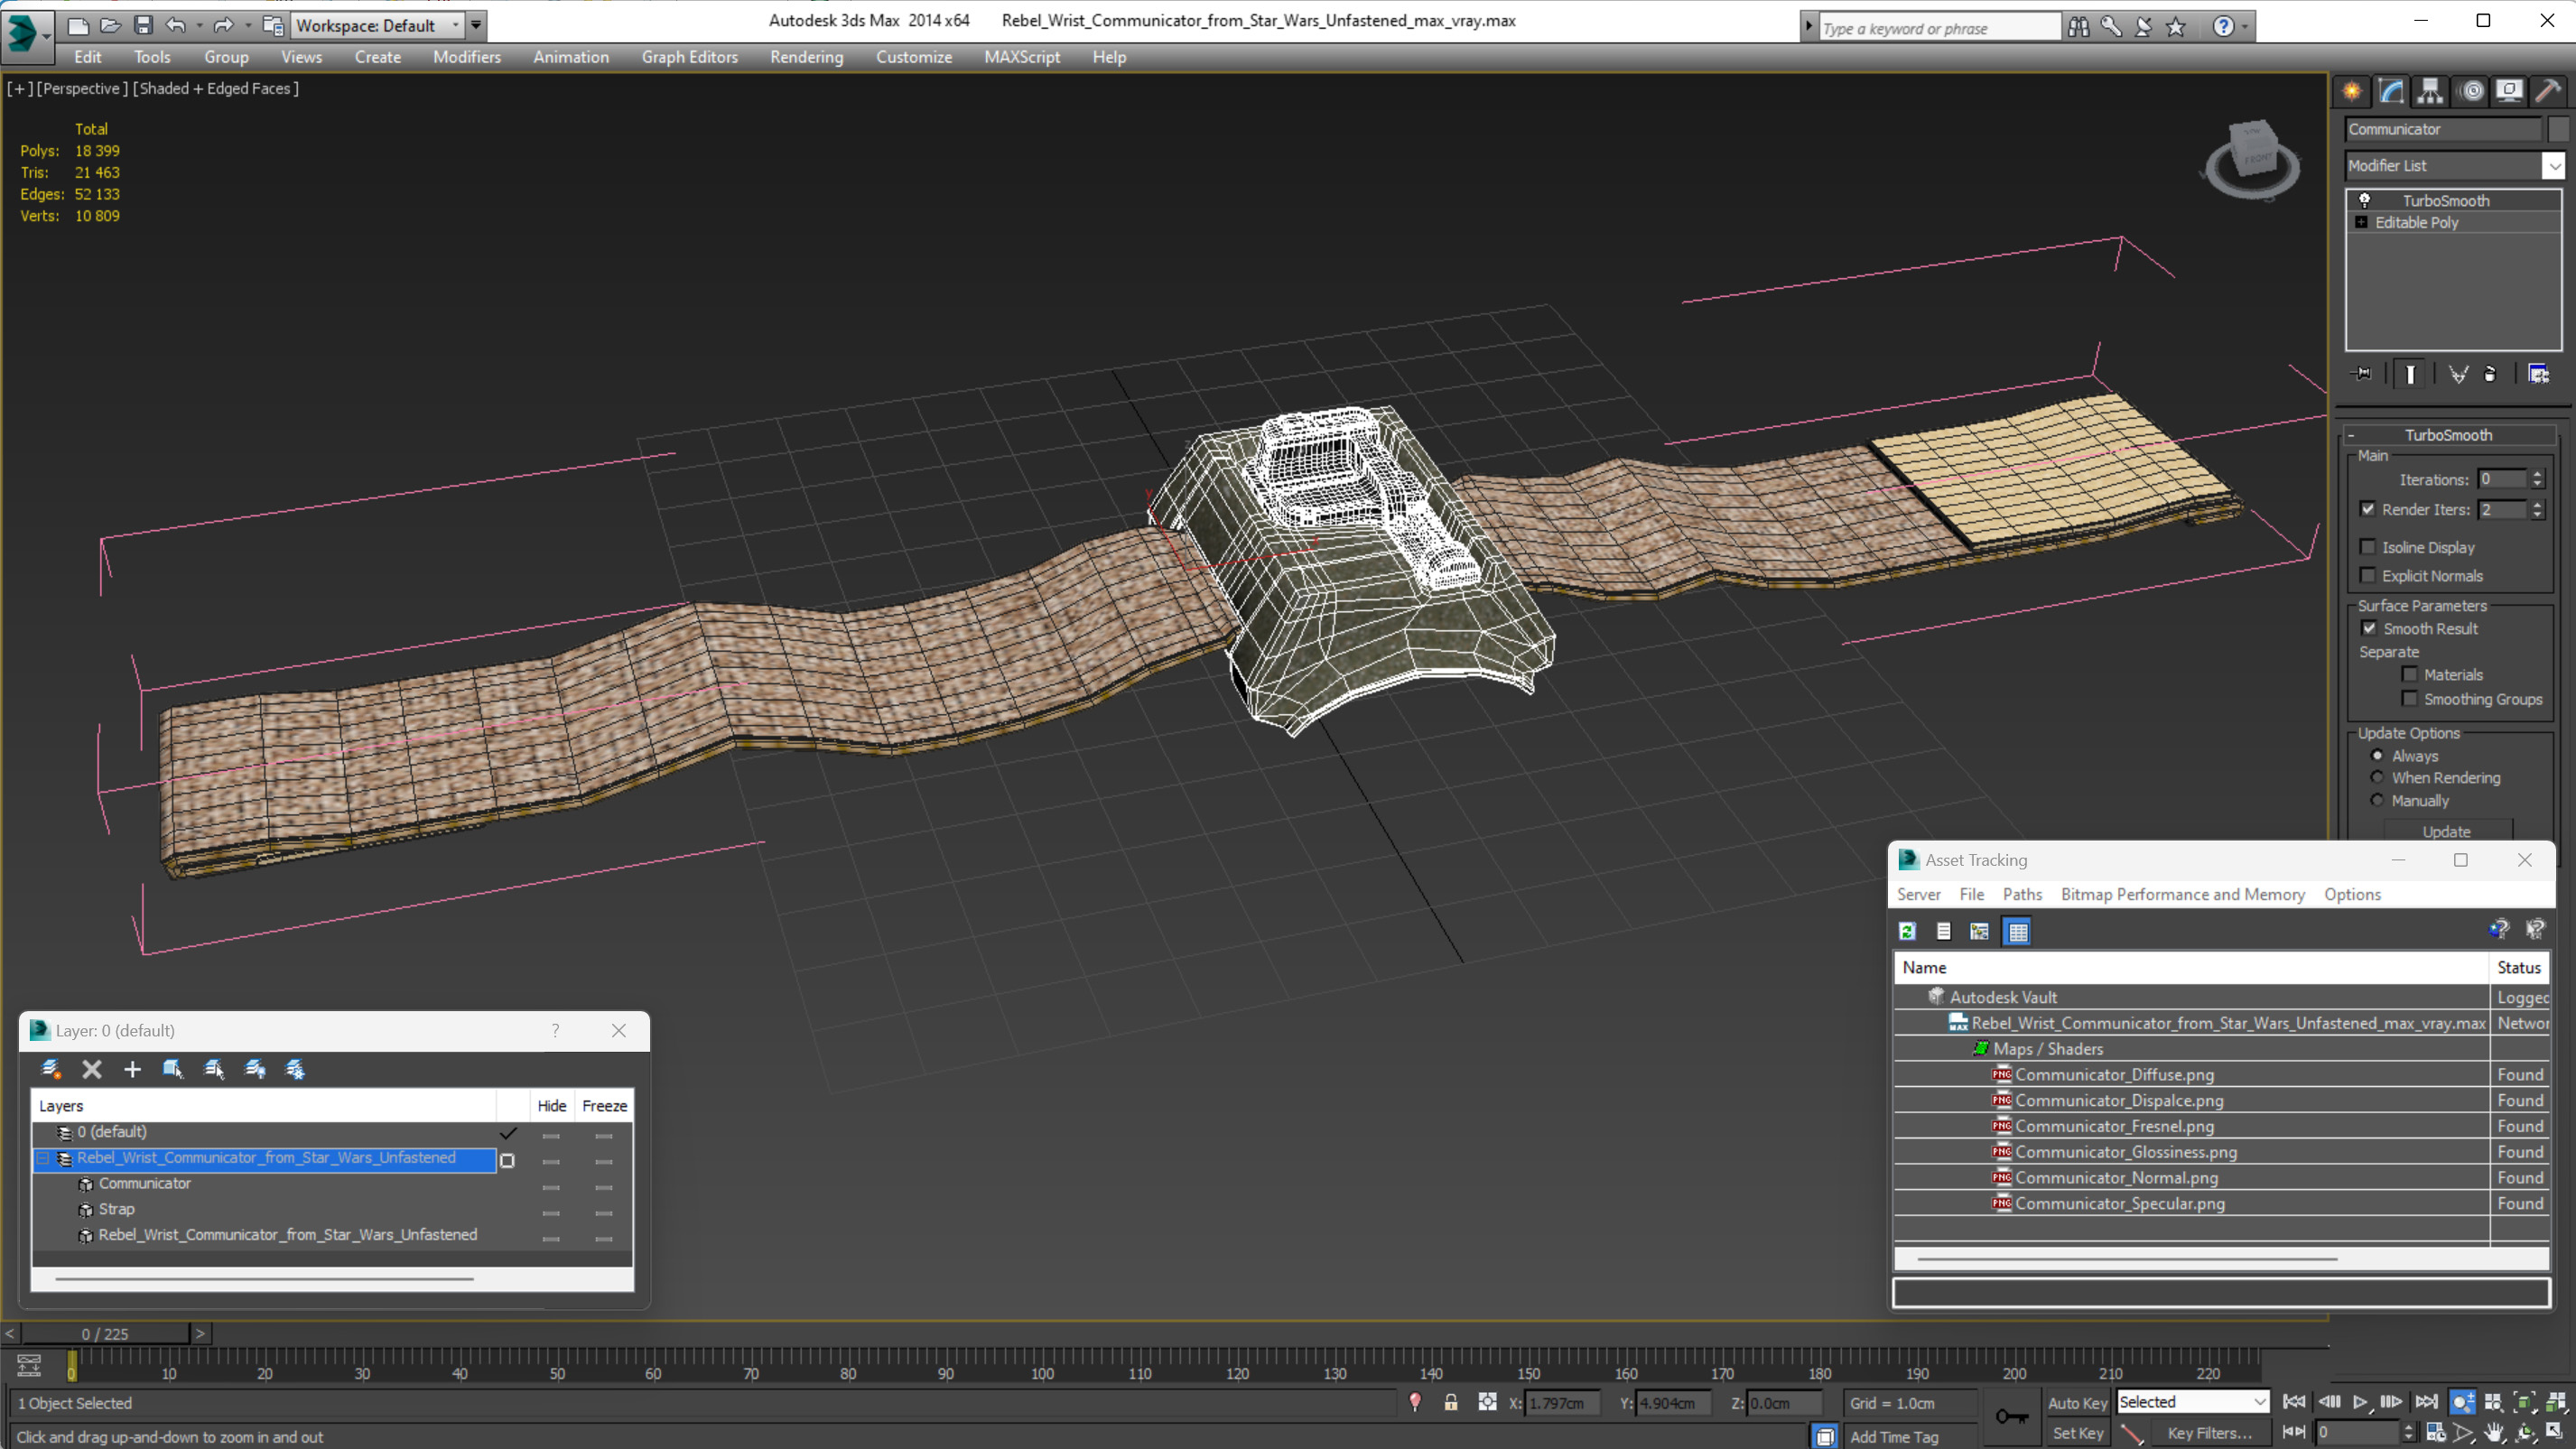2576x1449 pixels.
Task: Click Refresh icon in Asset Tracking
Action: pyautogui.click(x=1907, y=932)
